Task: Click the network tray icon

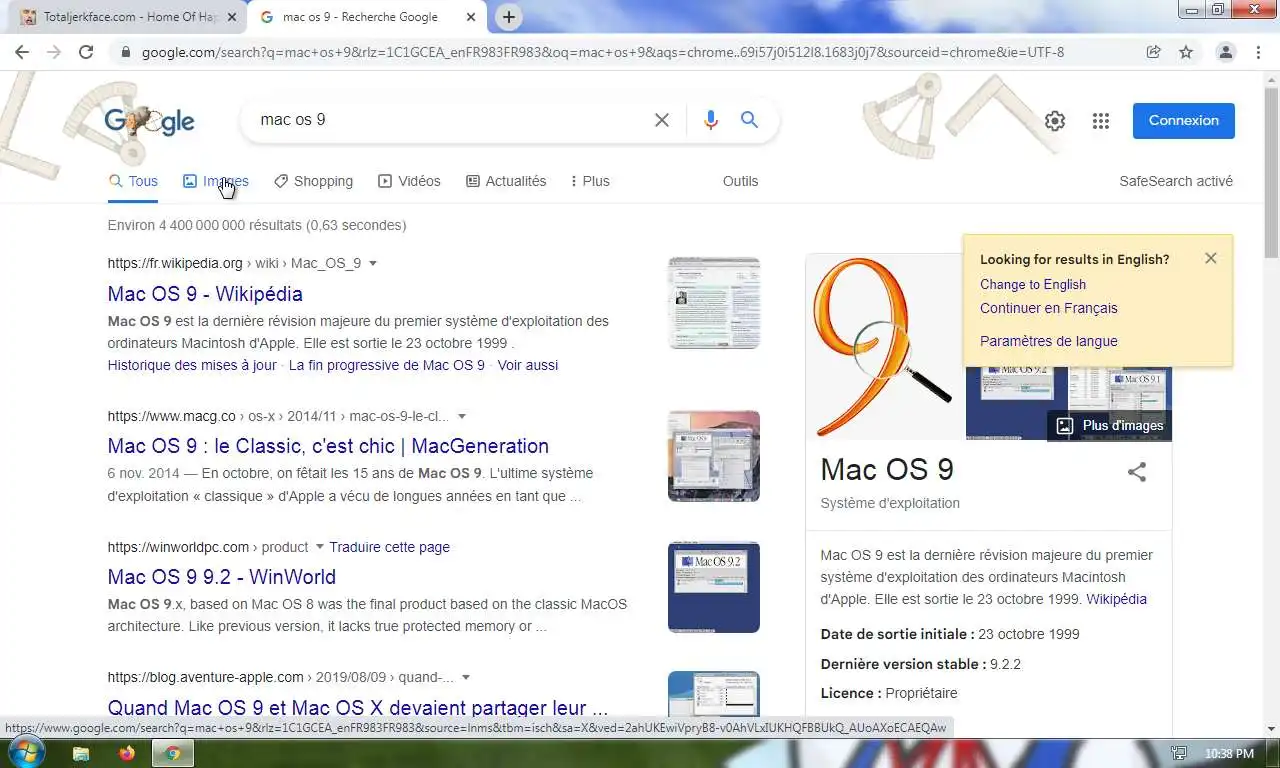Action: pyautogui.click(x=1179, y=753)
